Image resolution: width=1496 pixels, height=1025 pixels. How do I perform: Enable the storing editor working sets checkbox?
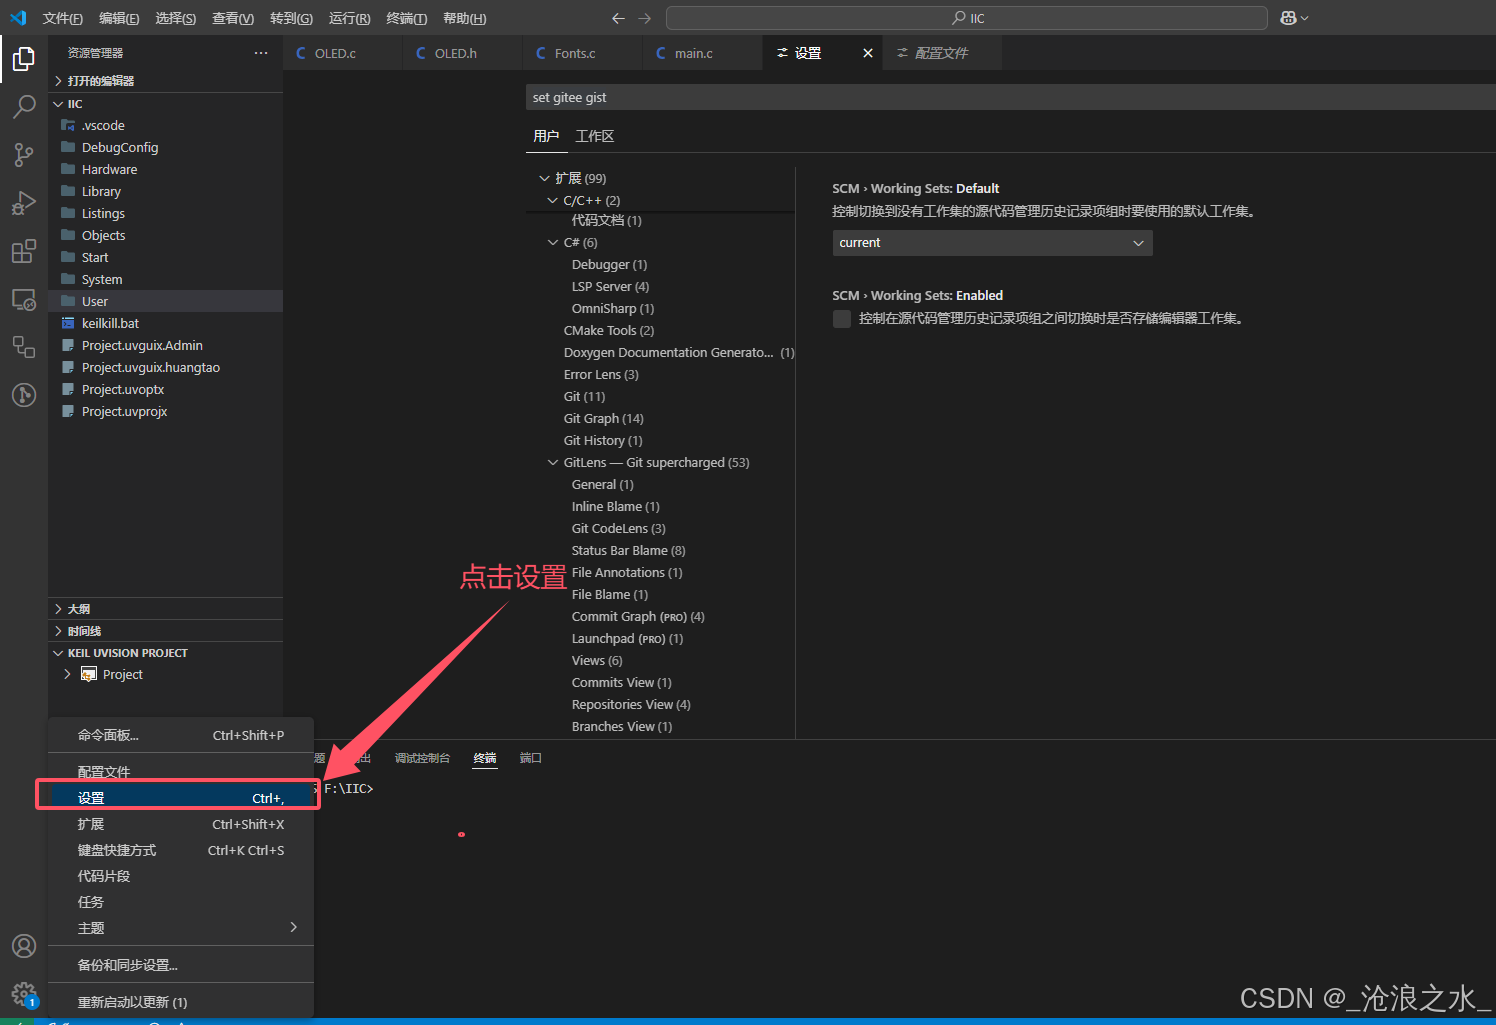point(841,318)
